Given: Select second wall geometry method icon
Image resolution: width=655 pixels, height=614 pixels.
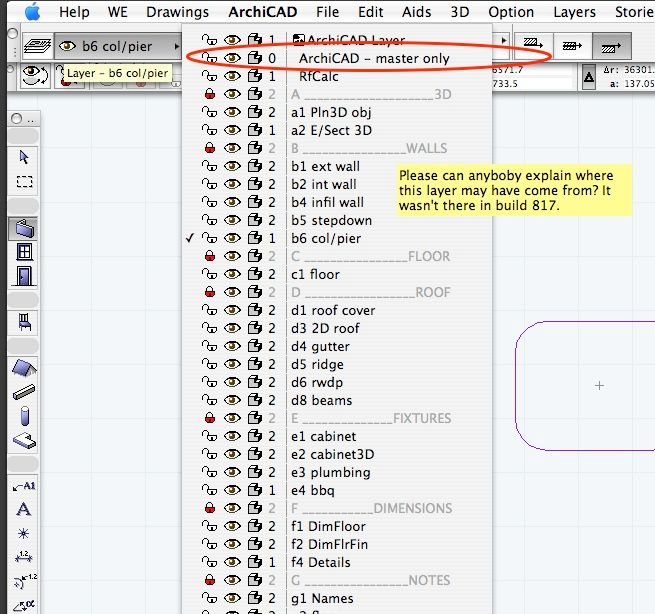Looking at the screenshot, I should (x=571, y=45).
